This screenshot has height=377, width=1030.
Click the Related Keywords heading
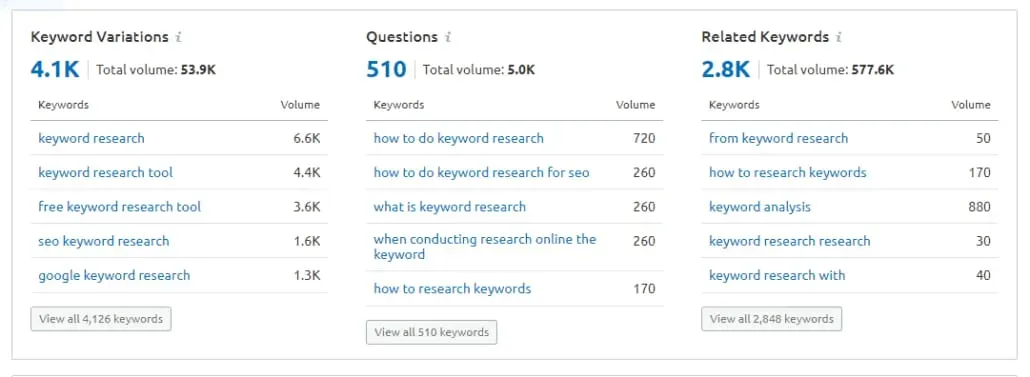tap(765, 37)
